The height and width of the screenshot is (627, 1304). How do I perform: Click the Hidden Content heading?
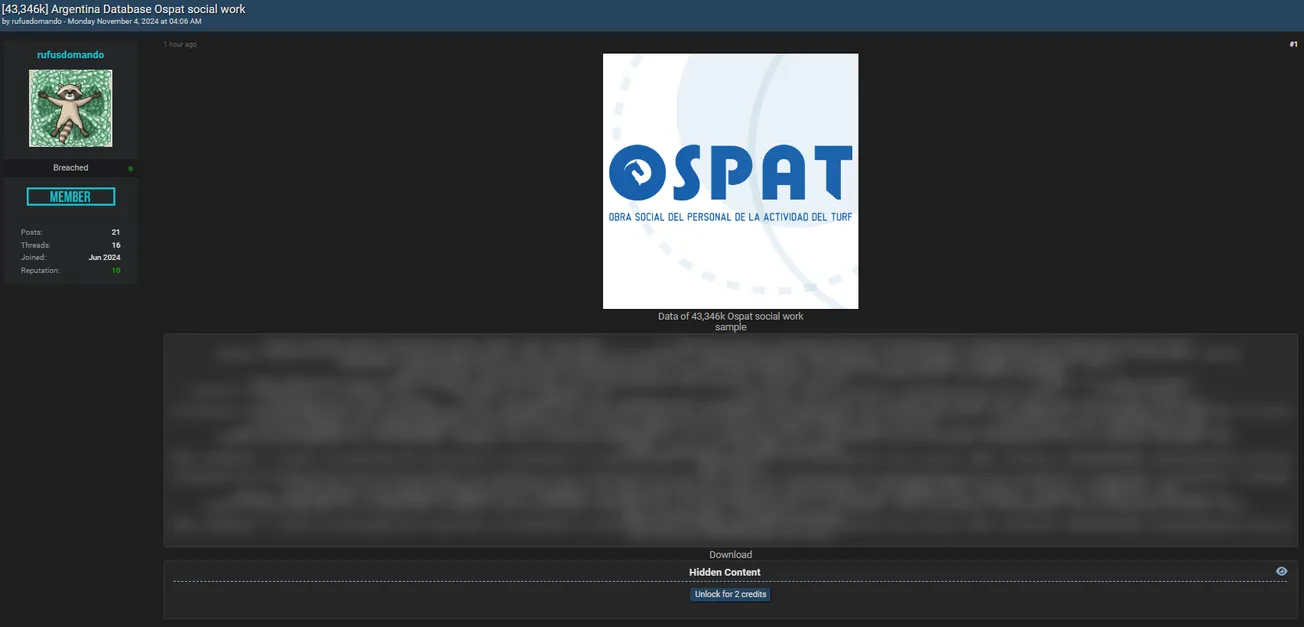(724, 572)
